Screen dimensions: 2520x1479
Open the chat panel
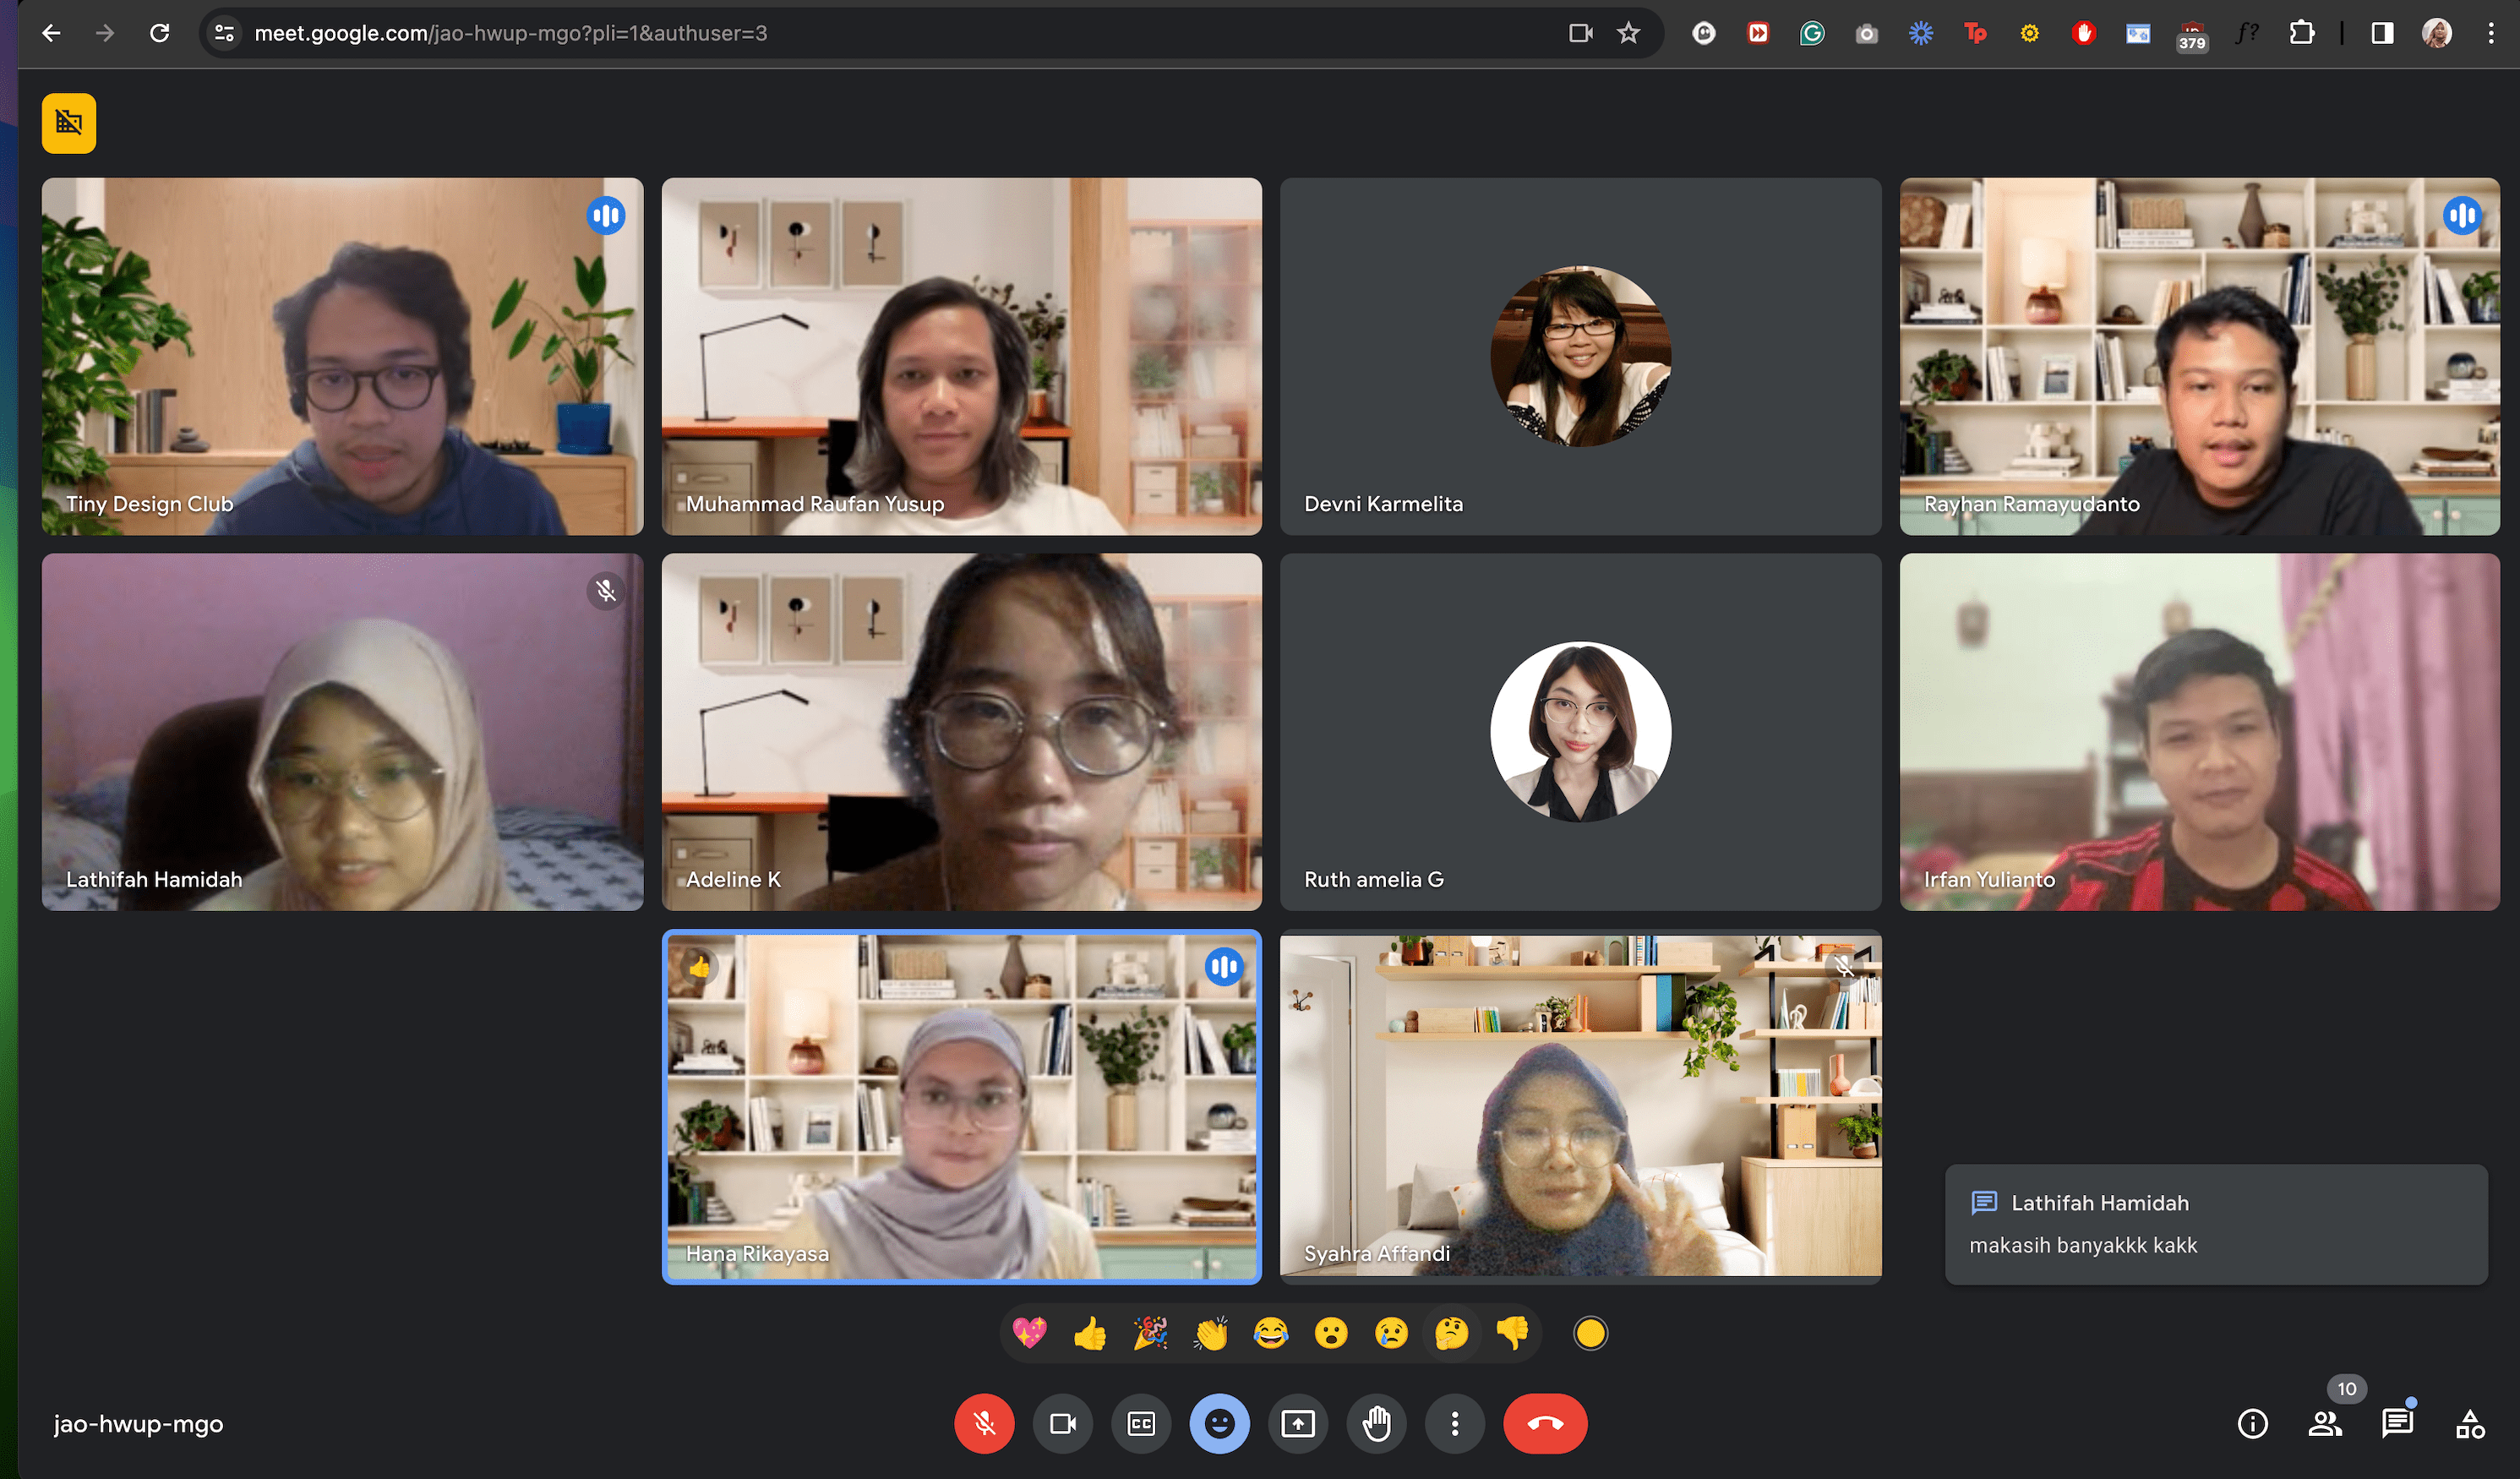[x=2397, y=1423]
